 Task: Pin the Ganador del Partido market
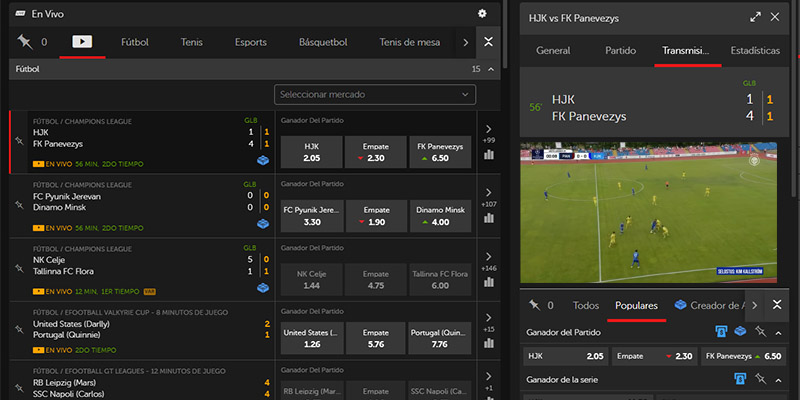click(x=760, y=332)
